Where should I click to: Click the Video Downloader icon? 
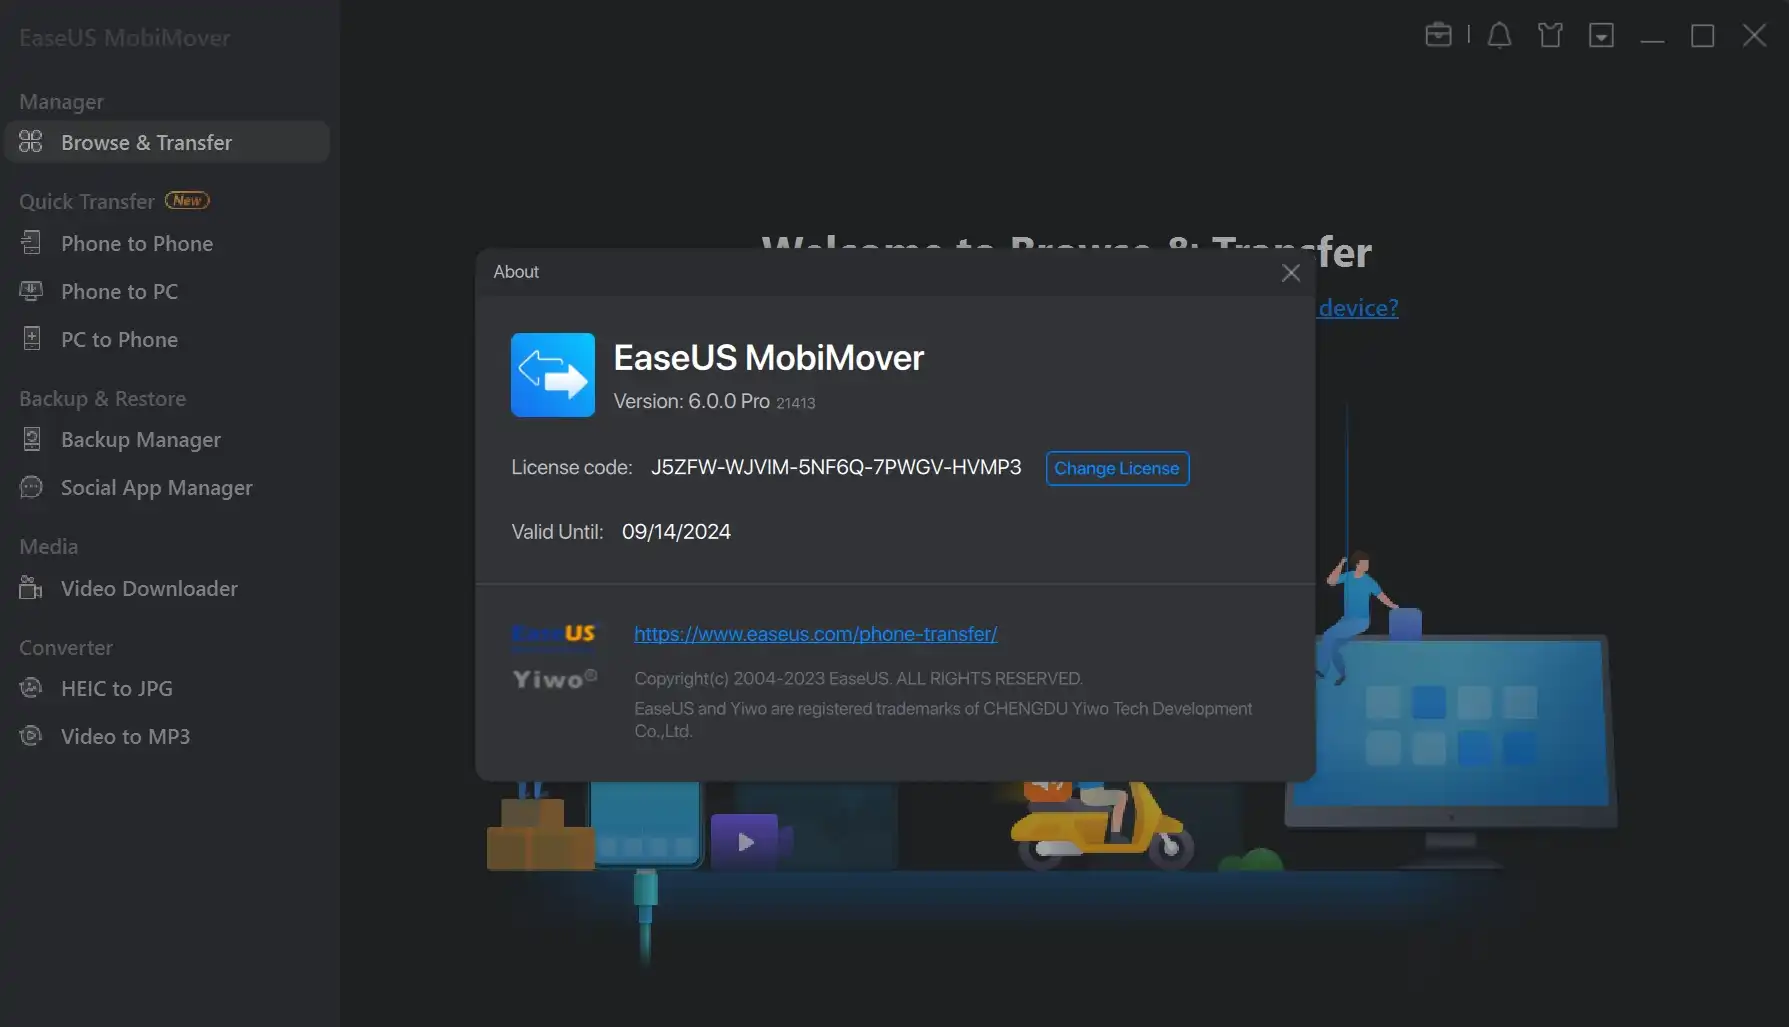(x=32, y=588)
